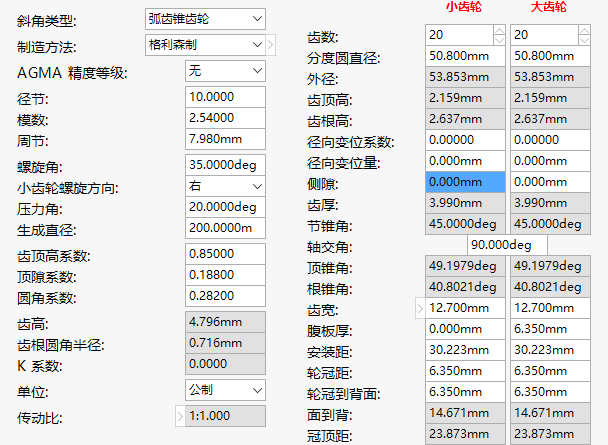The width and height of the screenshot is (608, 445).
Task: Click the 小齿轮 径向变位系数 field
Action: pyautogui.click(x=465, y=140)
